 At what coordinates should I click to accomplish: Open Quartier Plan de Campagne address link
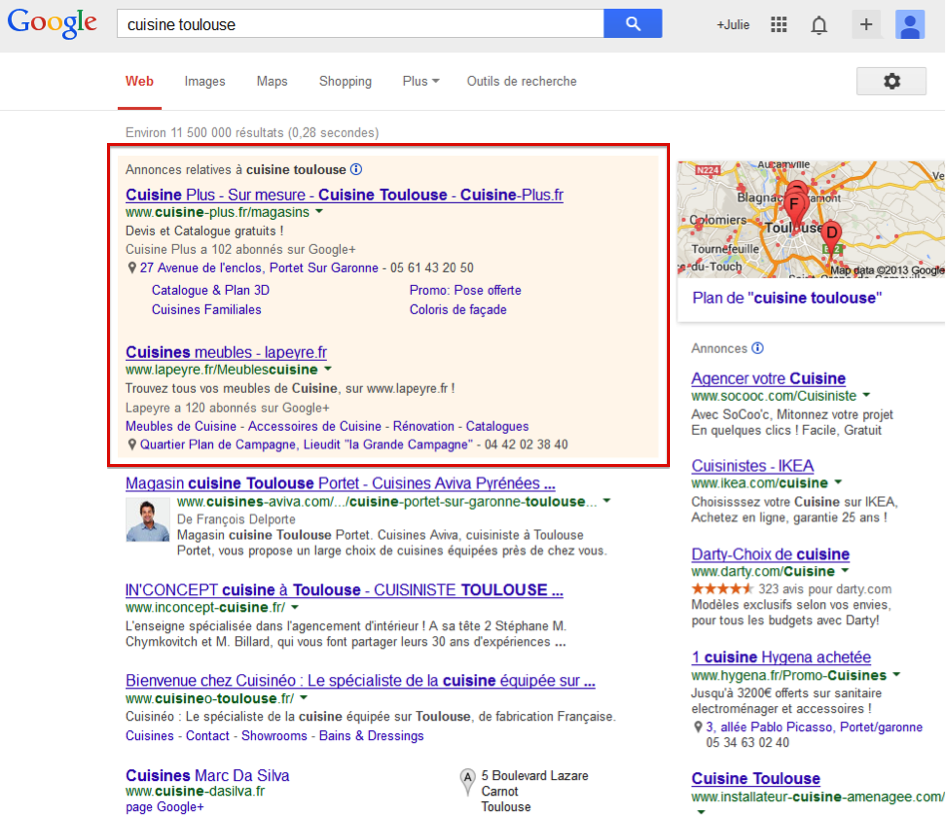(x=306, y=445)
